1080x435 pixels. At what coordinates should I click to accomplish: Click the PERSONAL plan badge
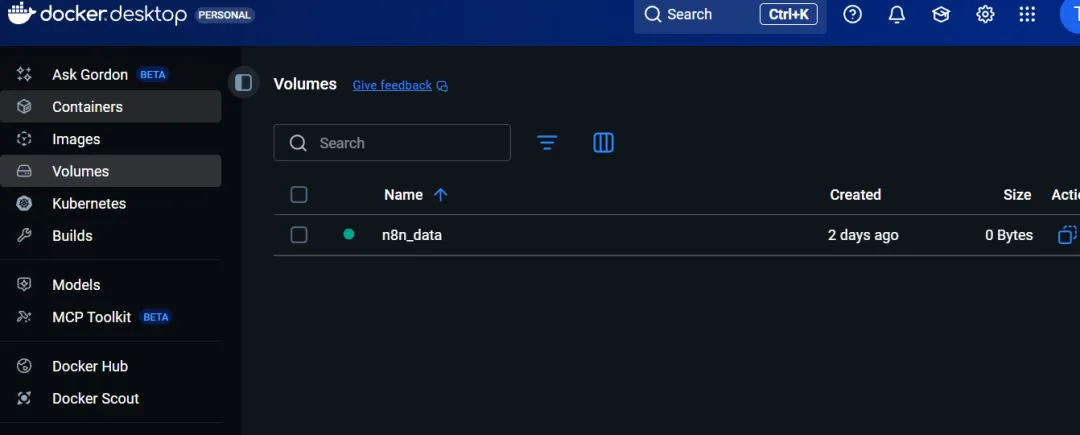[x=225, y=14]
